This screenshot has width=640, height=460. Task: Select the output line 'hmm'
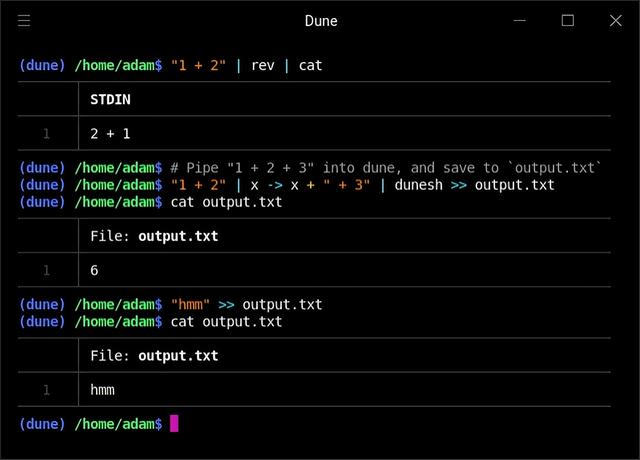(102, 390)
